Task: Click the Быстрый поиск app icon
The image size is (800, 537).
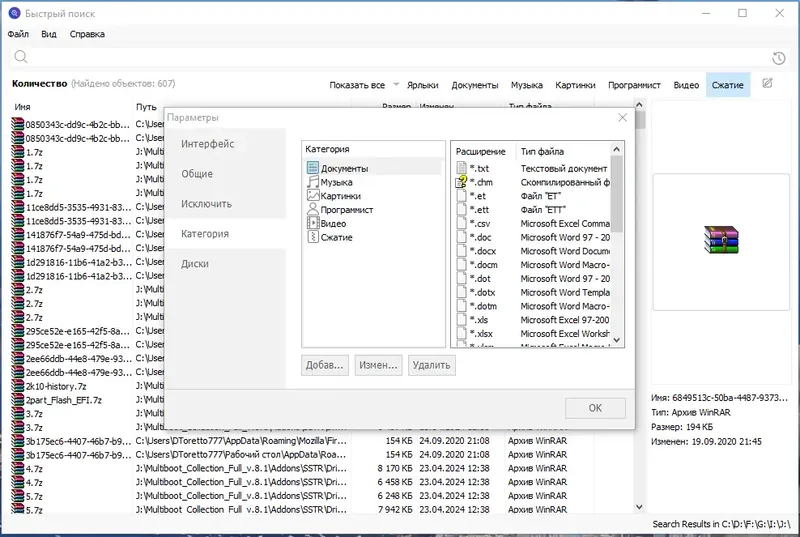Action: 14,13
